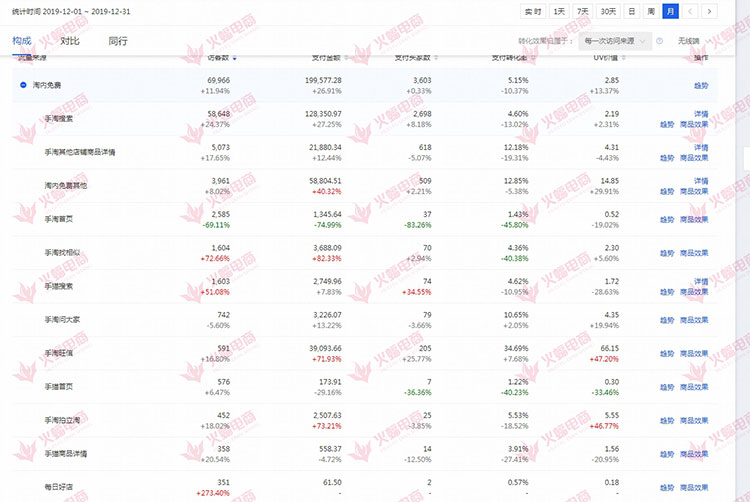750x502 pixels.
Task: Sort by 支付买家数 column arrow
Action: (x=436, y=58)
